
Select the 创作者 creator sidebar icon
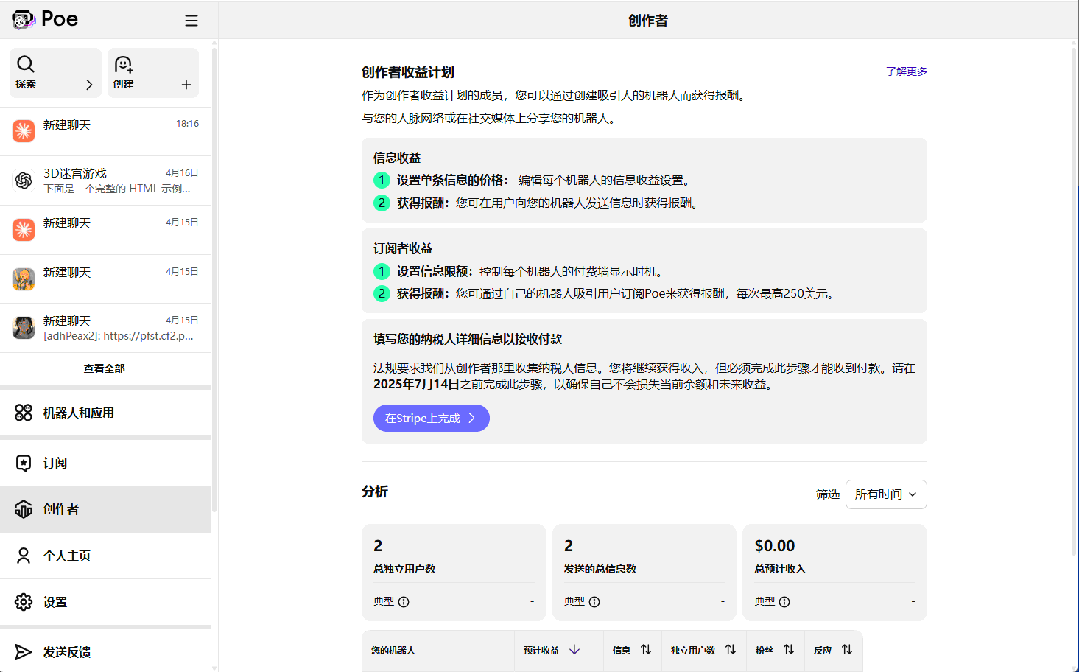pyautogui.click(x=24, y=509)
